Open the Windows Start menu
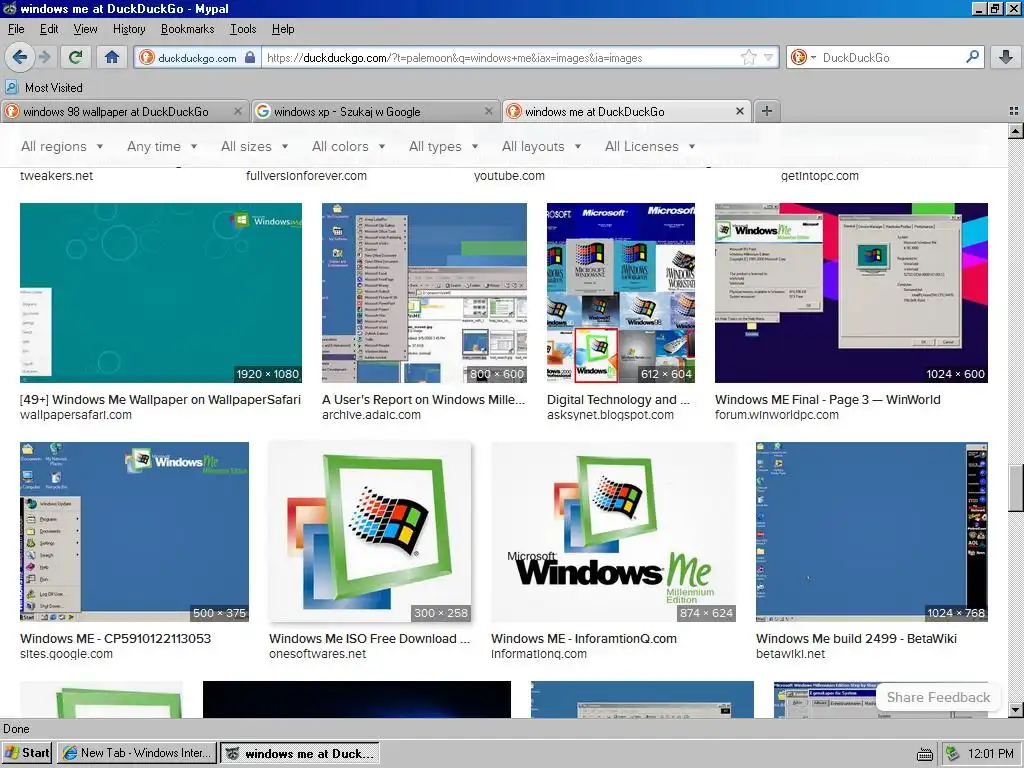1024x768 pixels. [27, 753]
